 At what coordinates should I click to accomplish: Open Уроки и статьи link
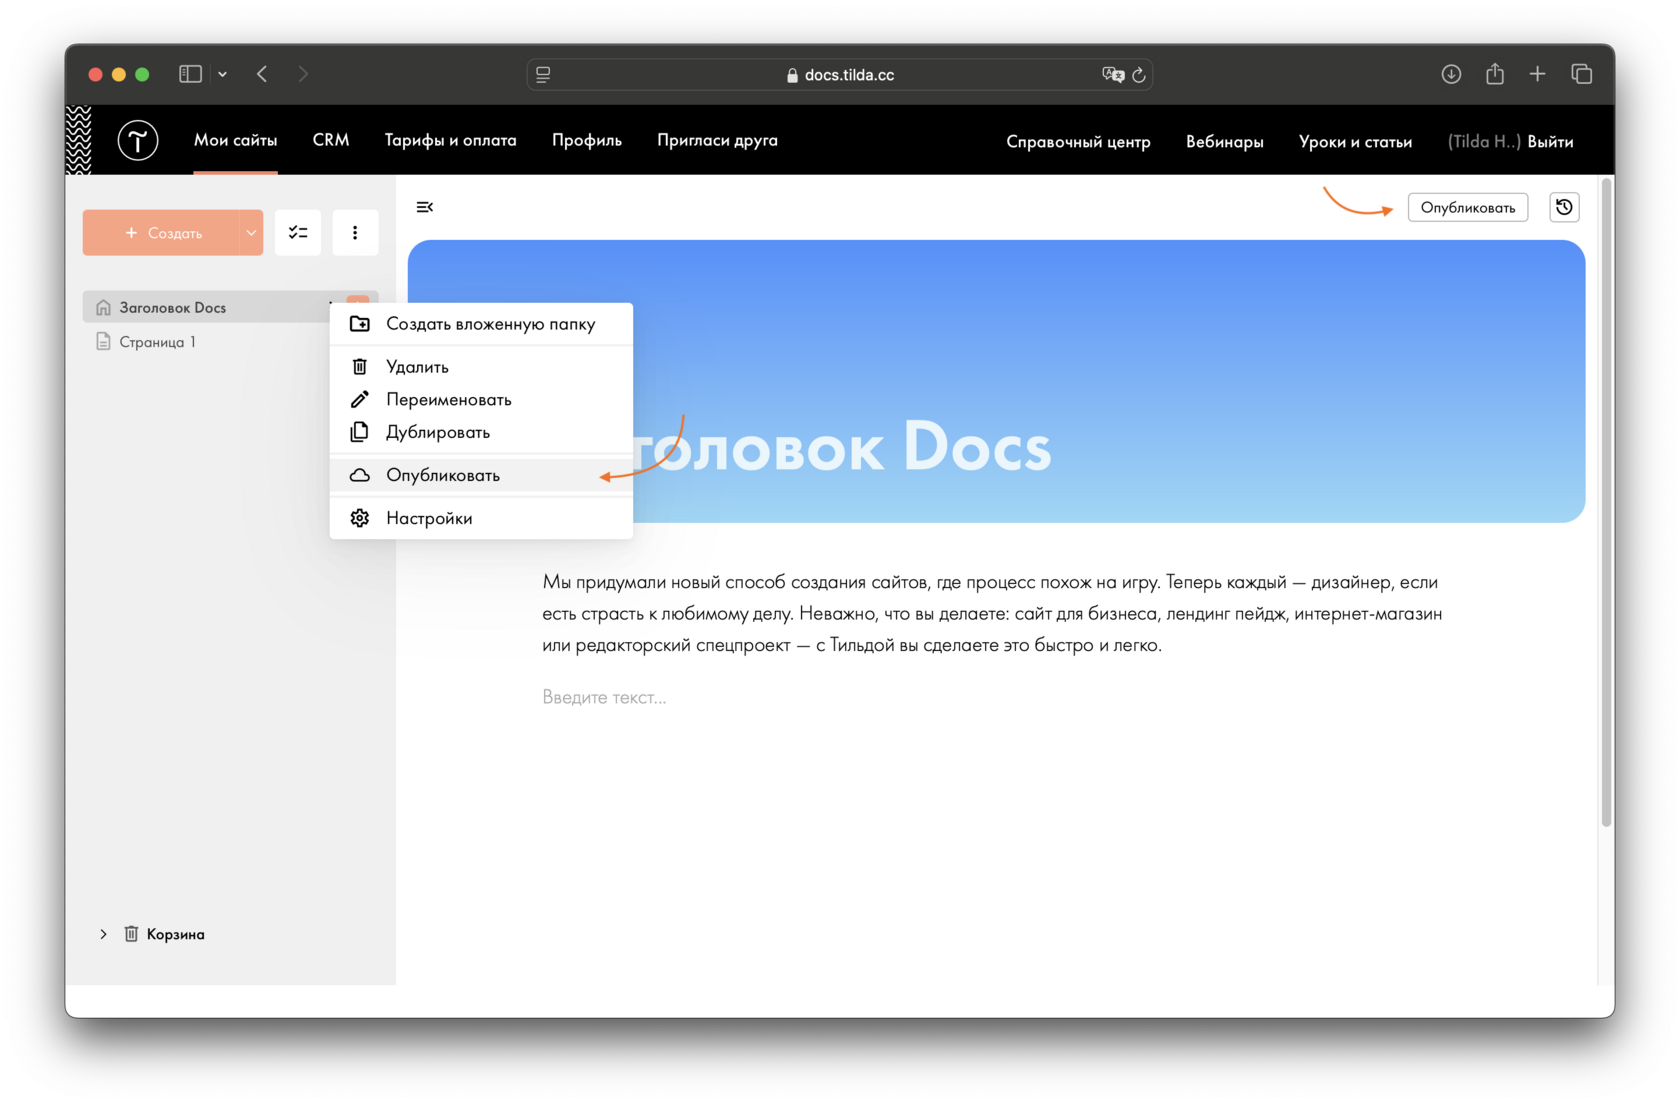(x=1355, y=142)
